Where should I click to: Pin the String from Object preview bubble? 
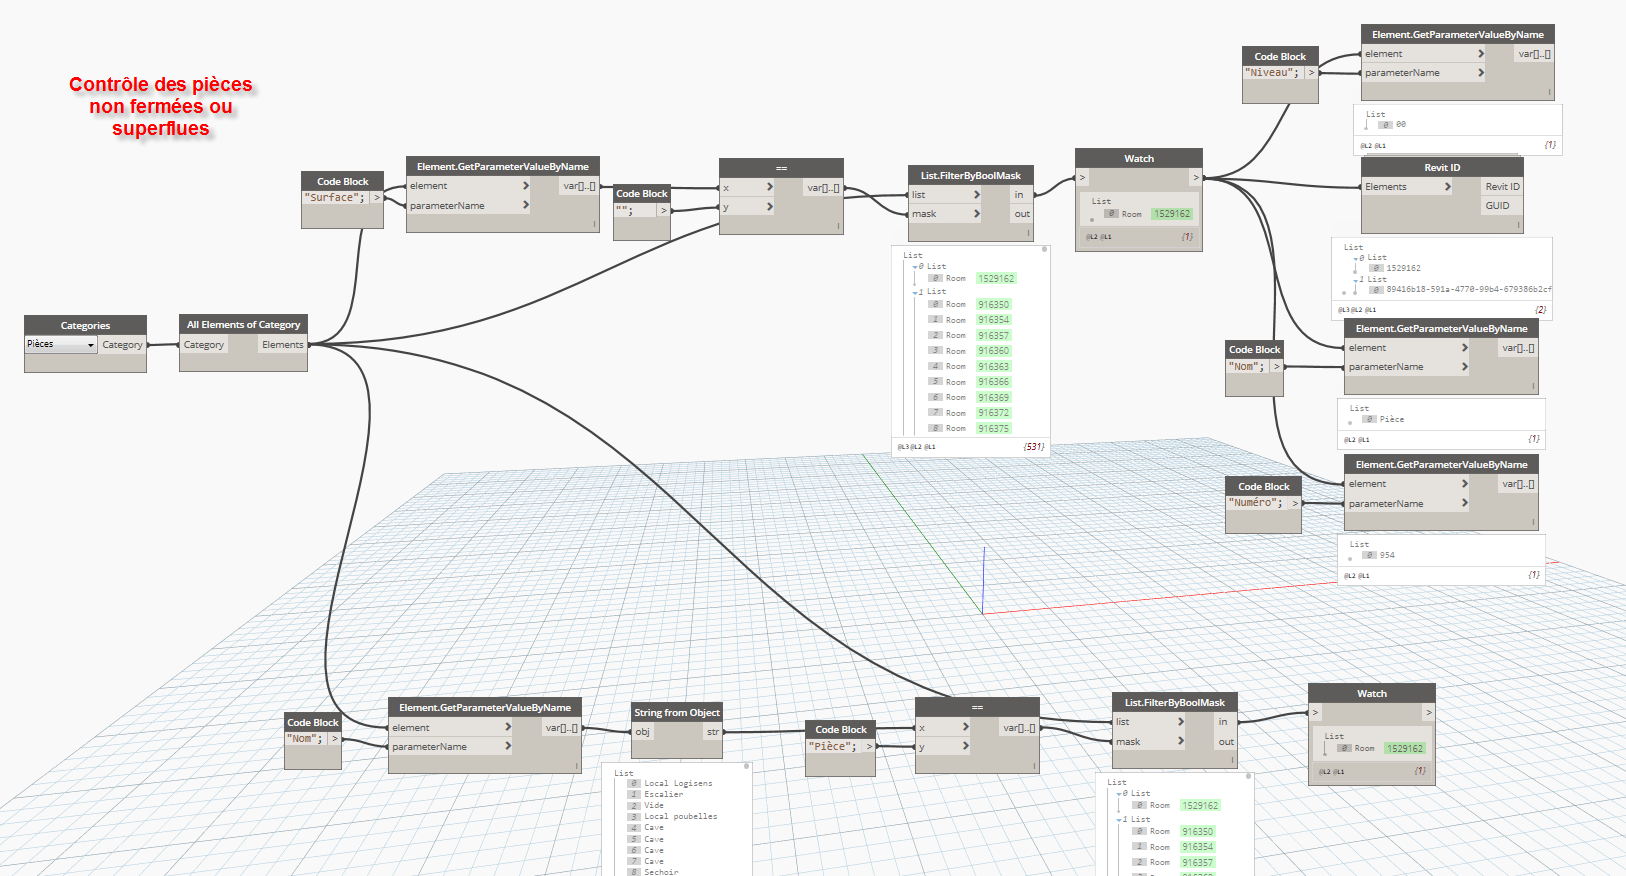(747, 766)
